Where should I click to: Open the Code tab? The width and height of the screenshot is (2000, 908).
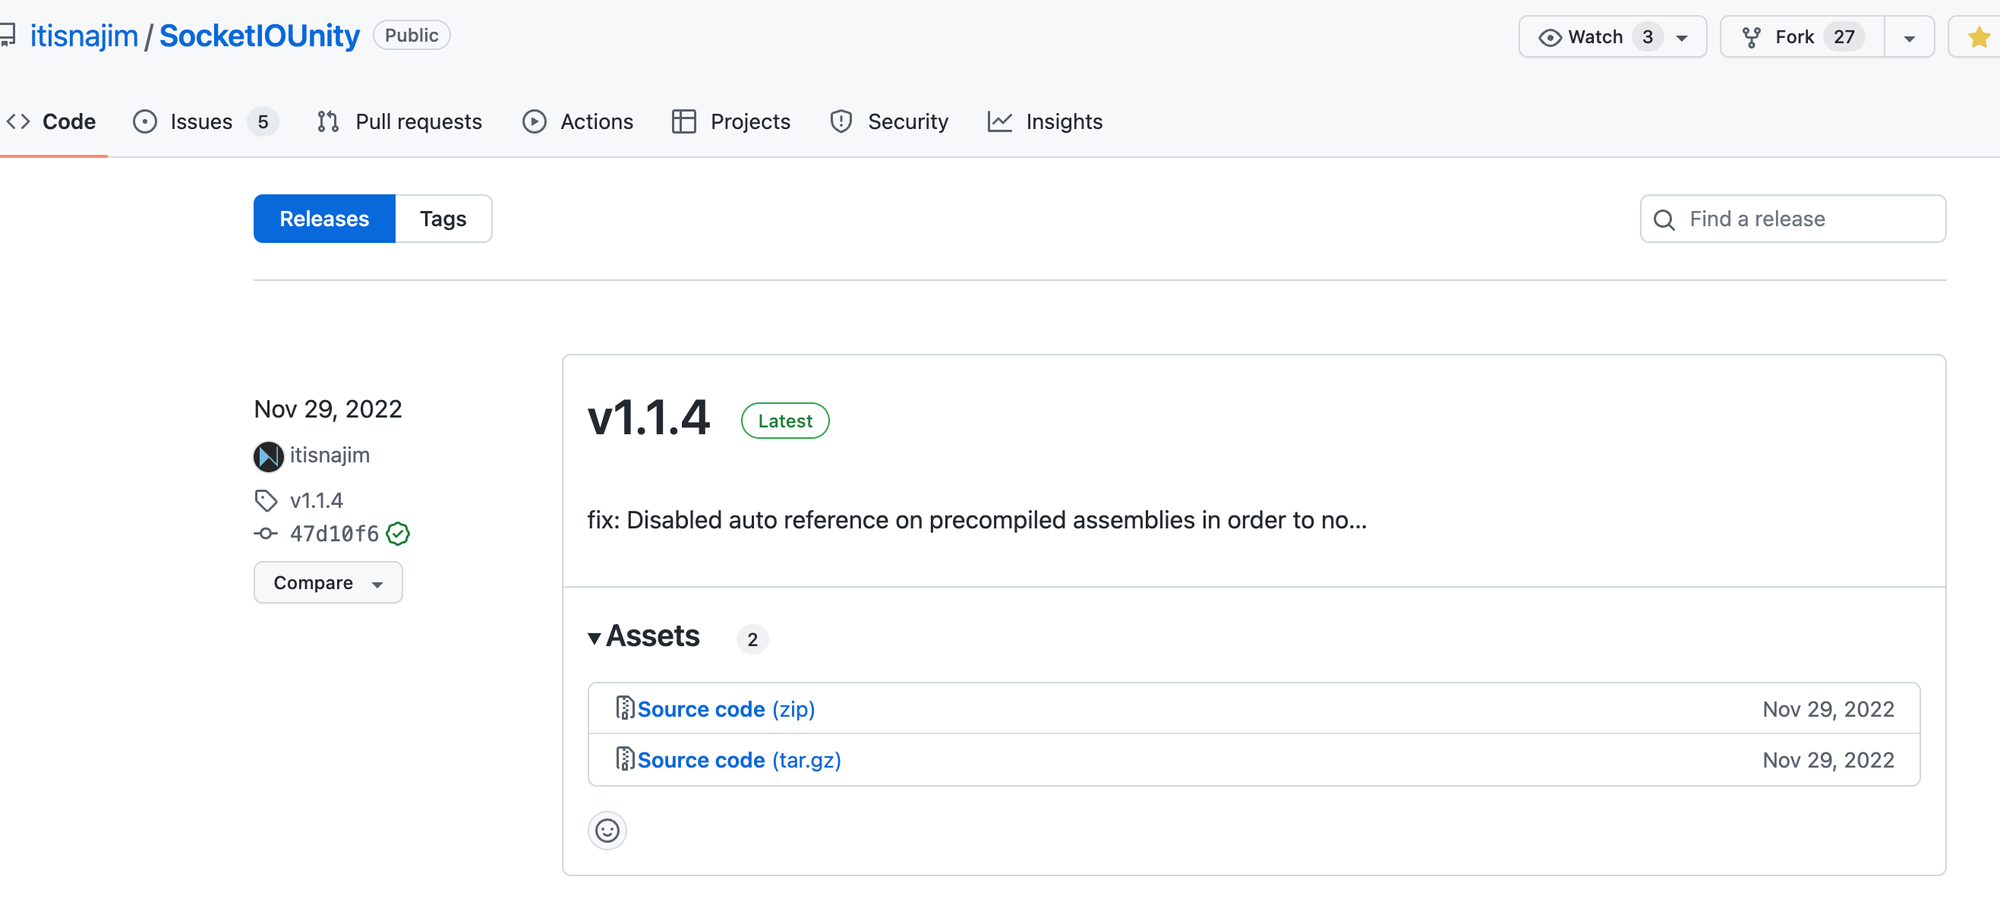pos(52,122)
